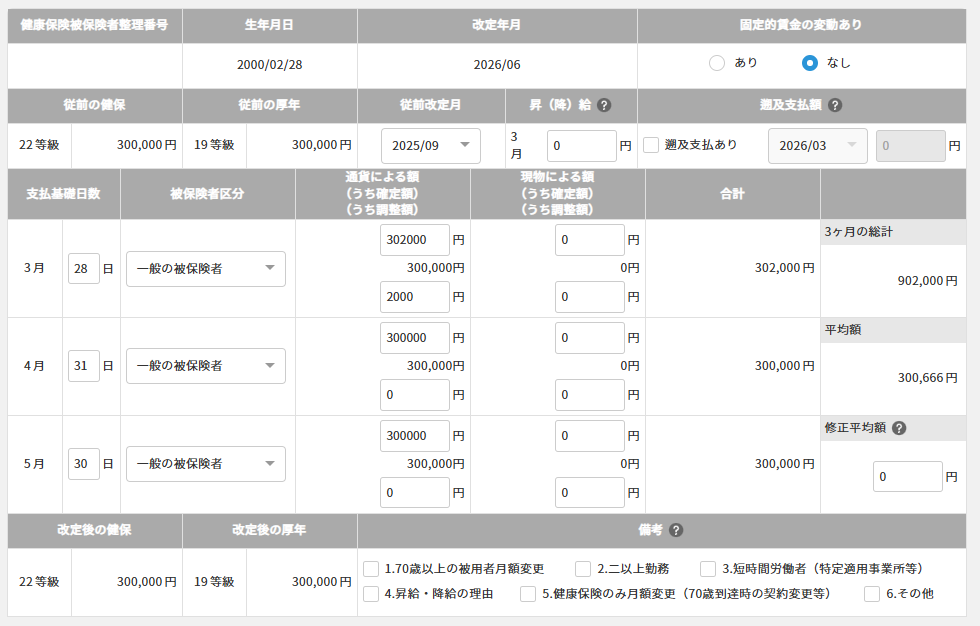
Task: Click the 5月 currency adjustment field
Action: (x=414, y=493)
